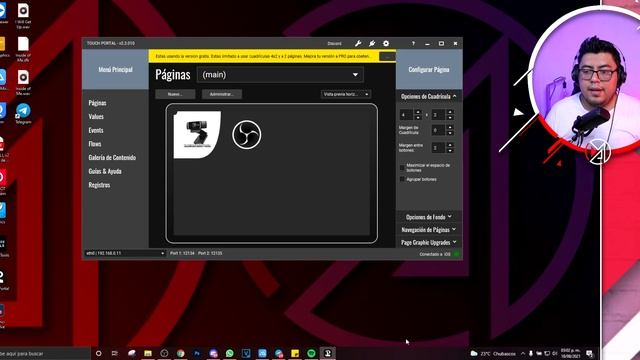Click the Windows taskbar search box
Screen dimensions: 640x360
point(45,353)
